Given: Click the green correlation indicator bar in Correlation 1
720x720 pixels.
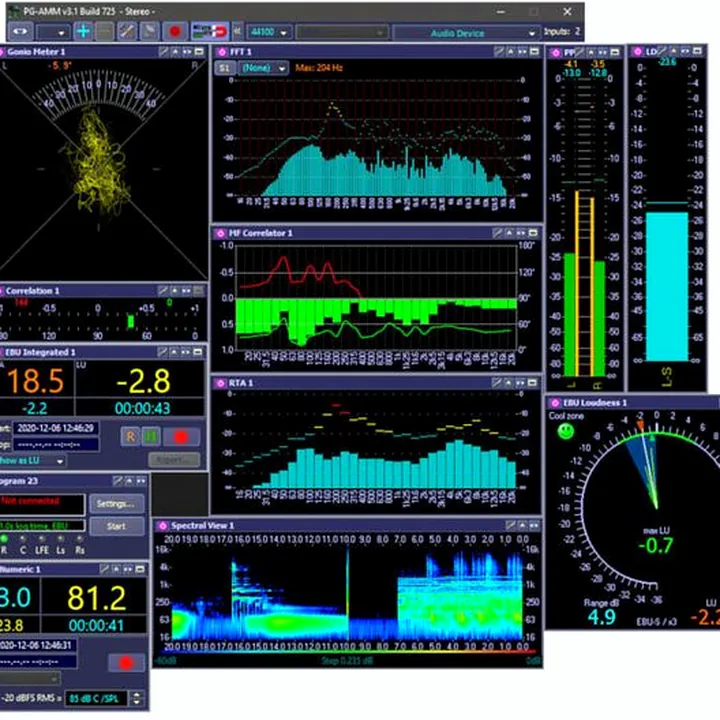Looking at the screenshot, I should tap(130, 321).
